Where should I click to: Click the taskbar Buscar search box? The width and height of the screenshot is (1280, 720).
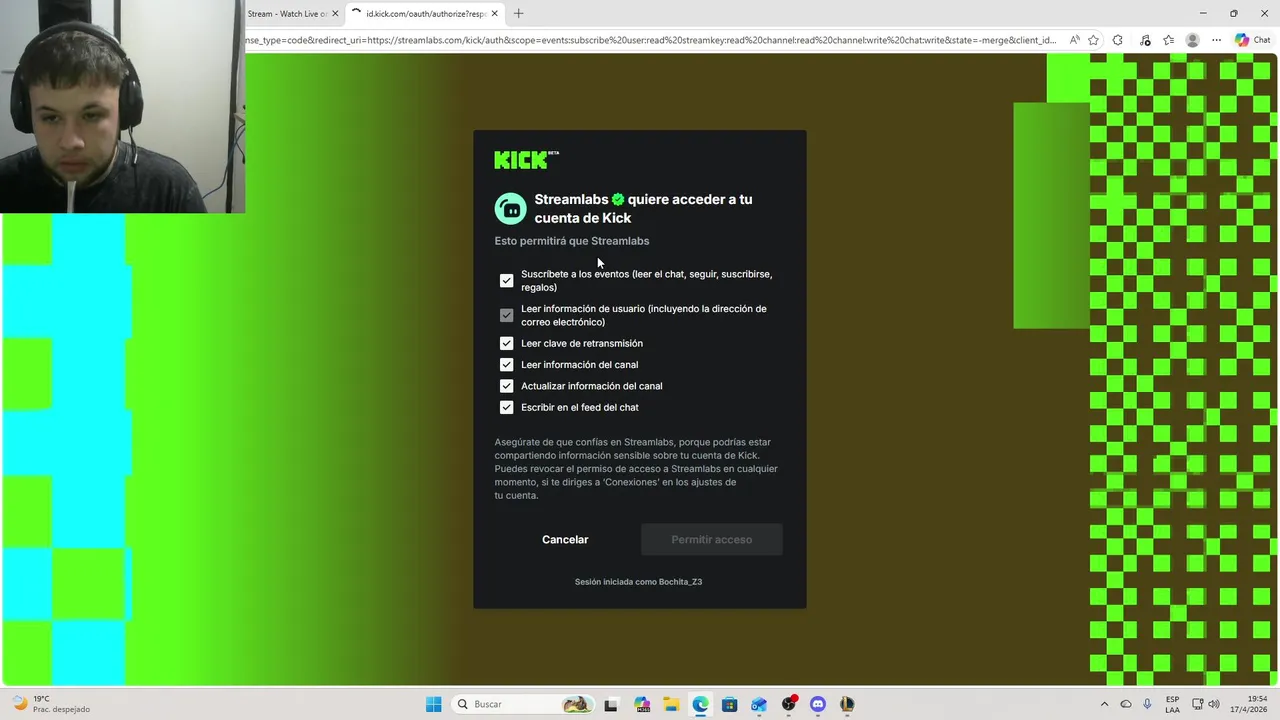[x=521, y=704]
